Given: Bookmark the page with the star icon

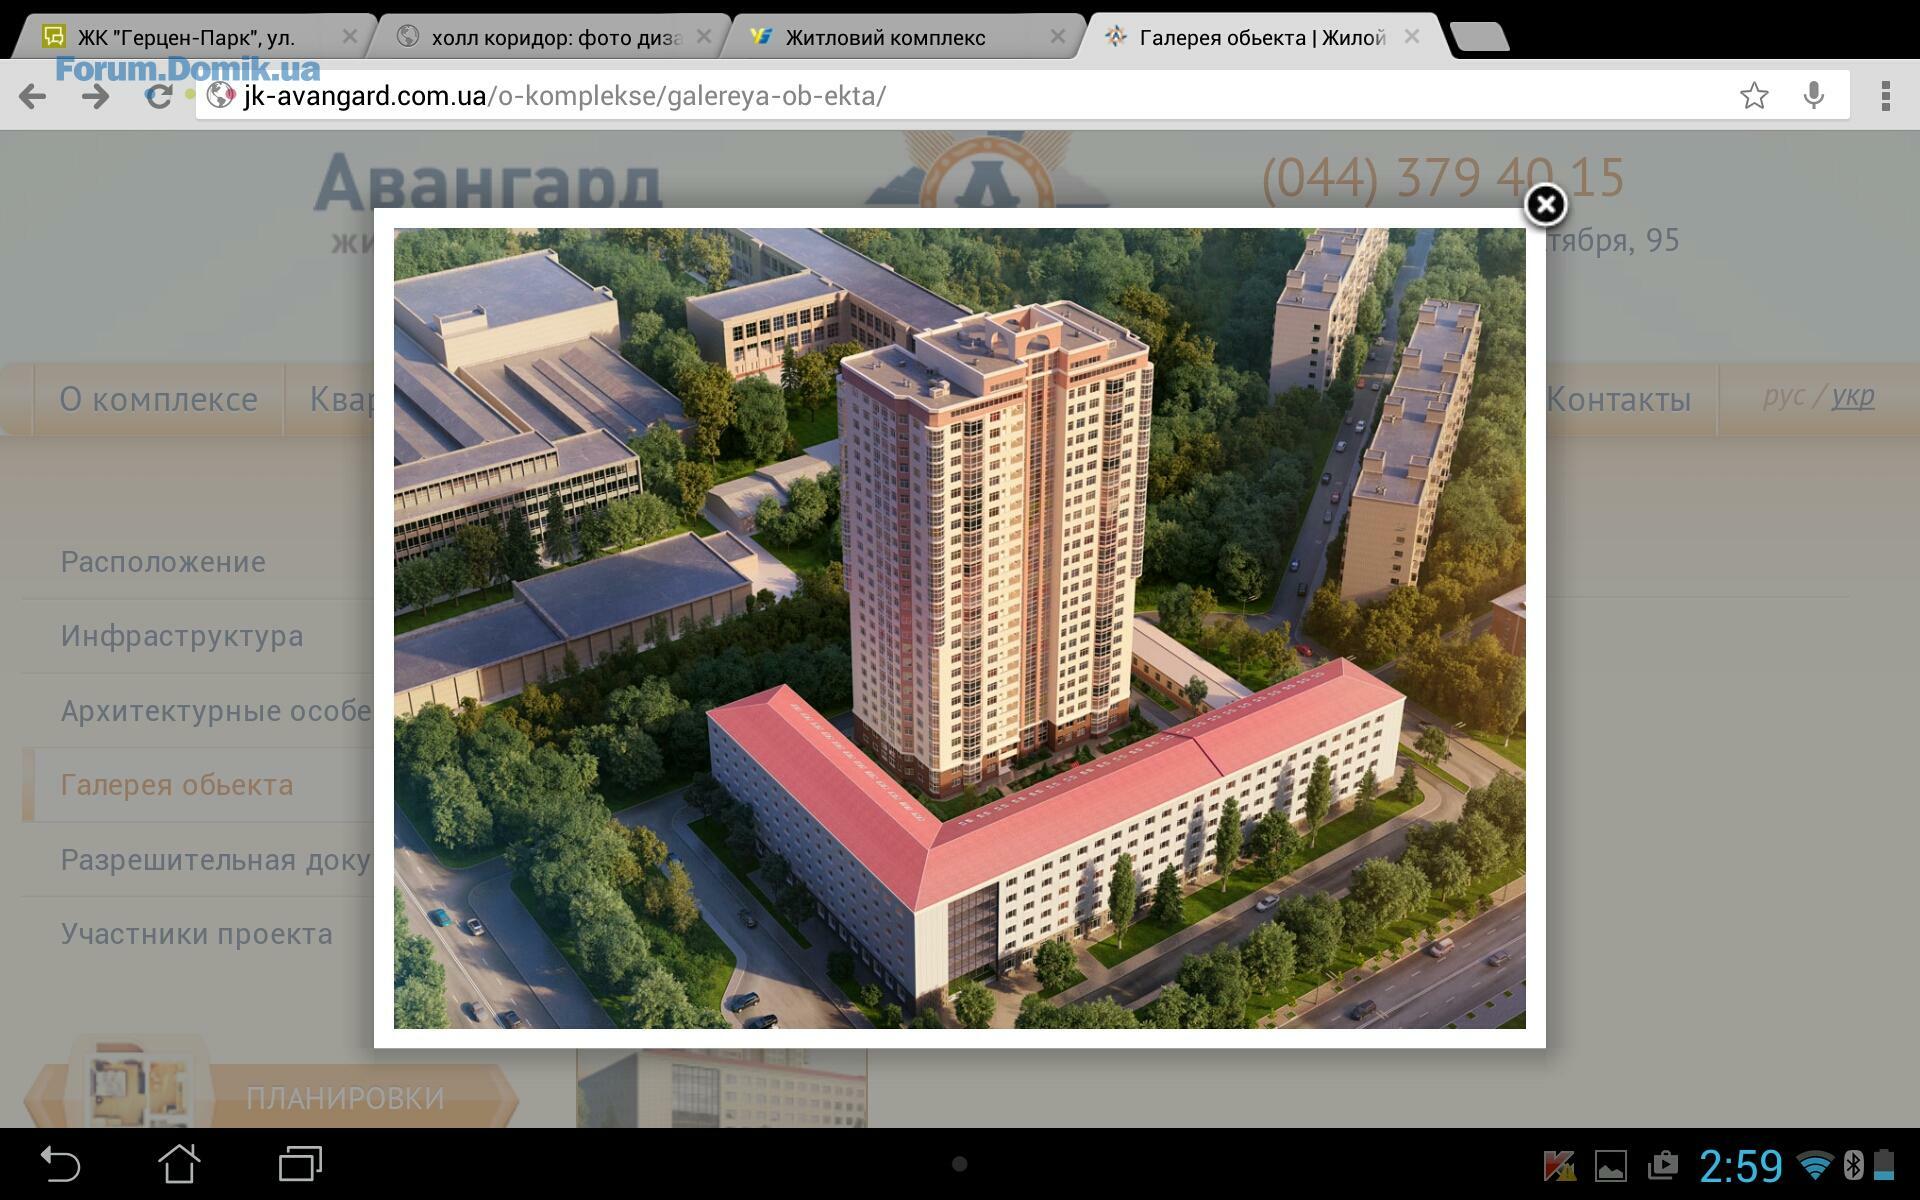Looking at the screenshot, I should [1754, 96].
